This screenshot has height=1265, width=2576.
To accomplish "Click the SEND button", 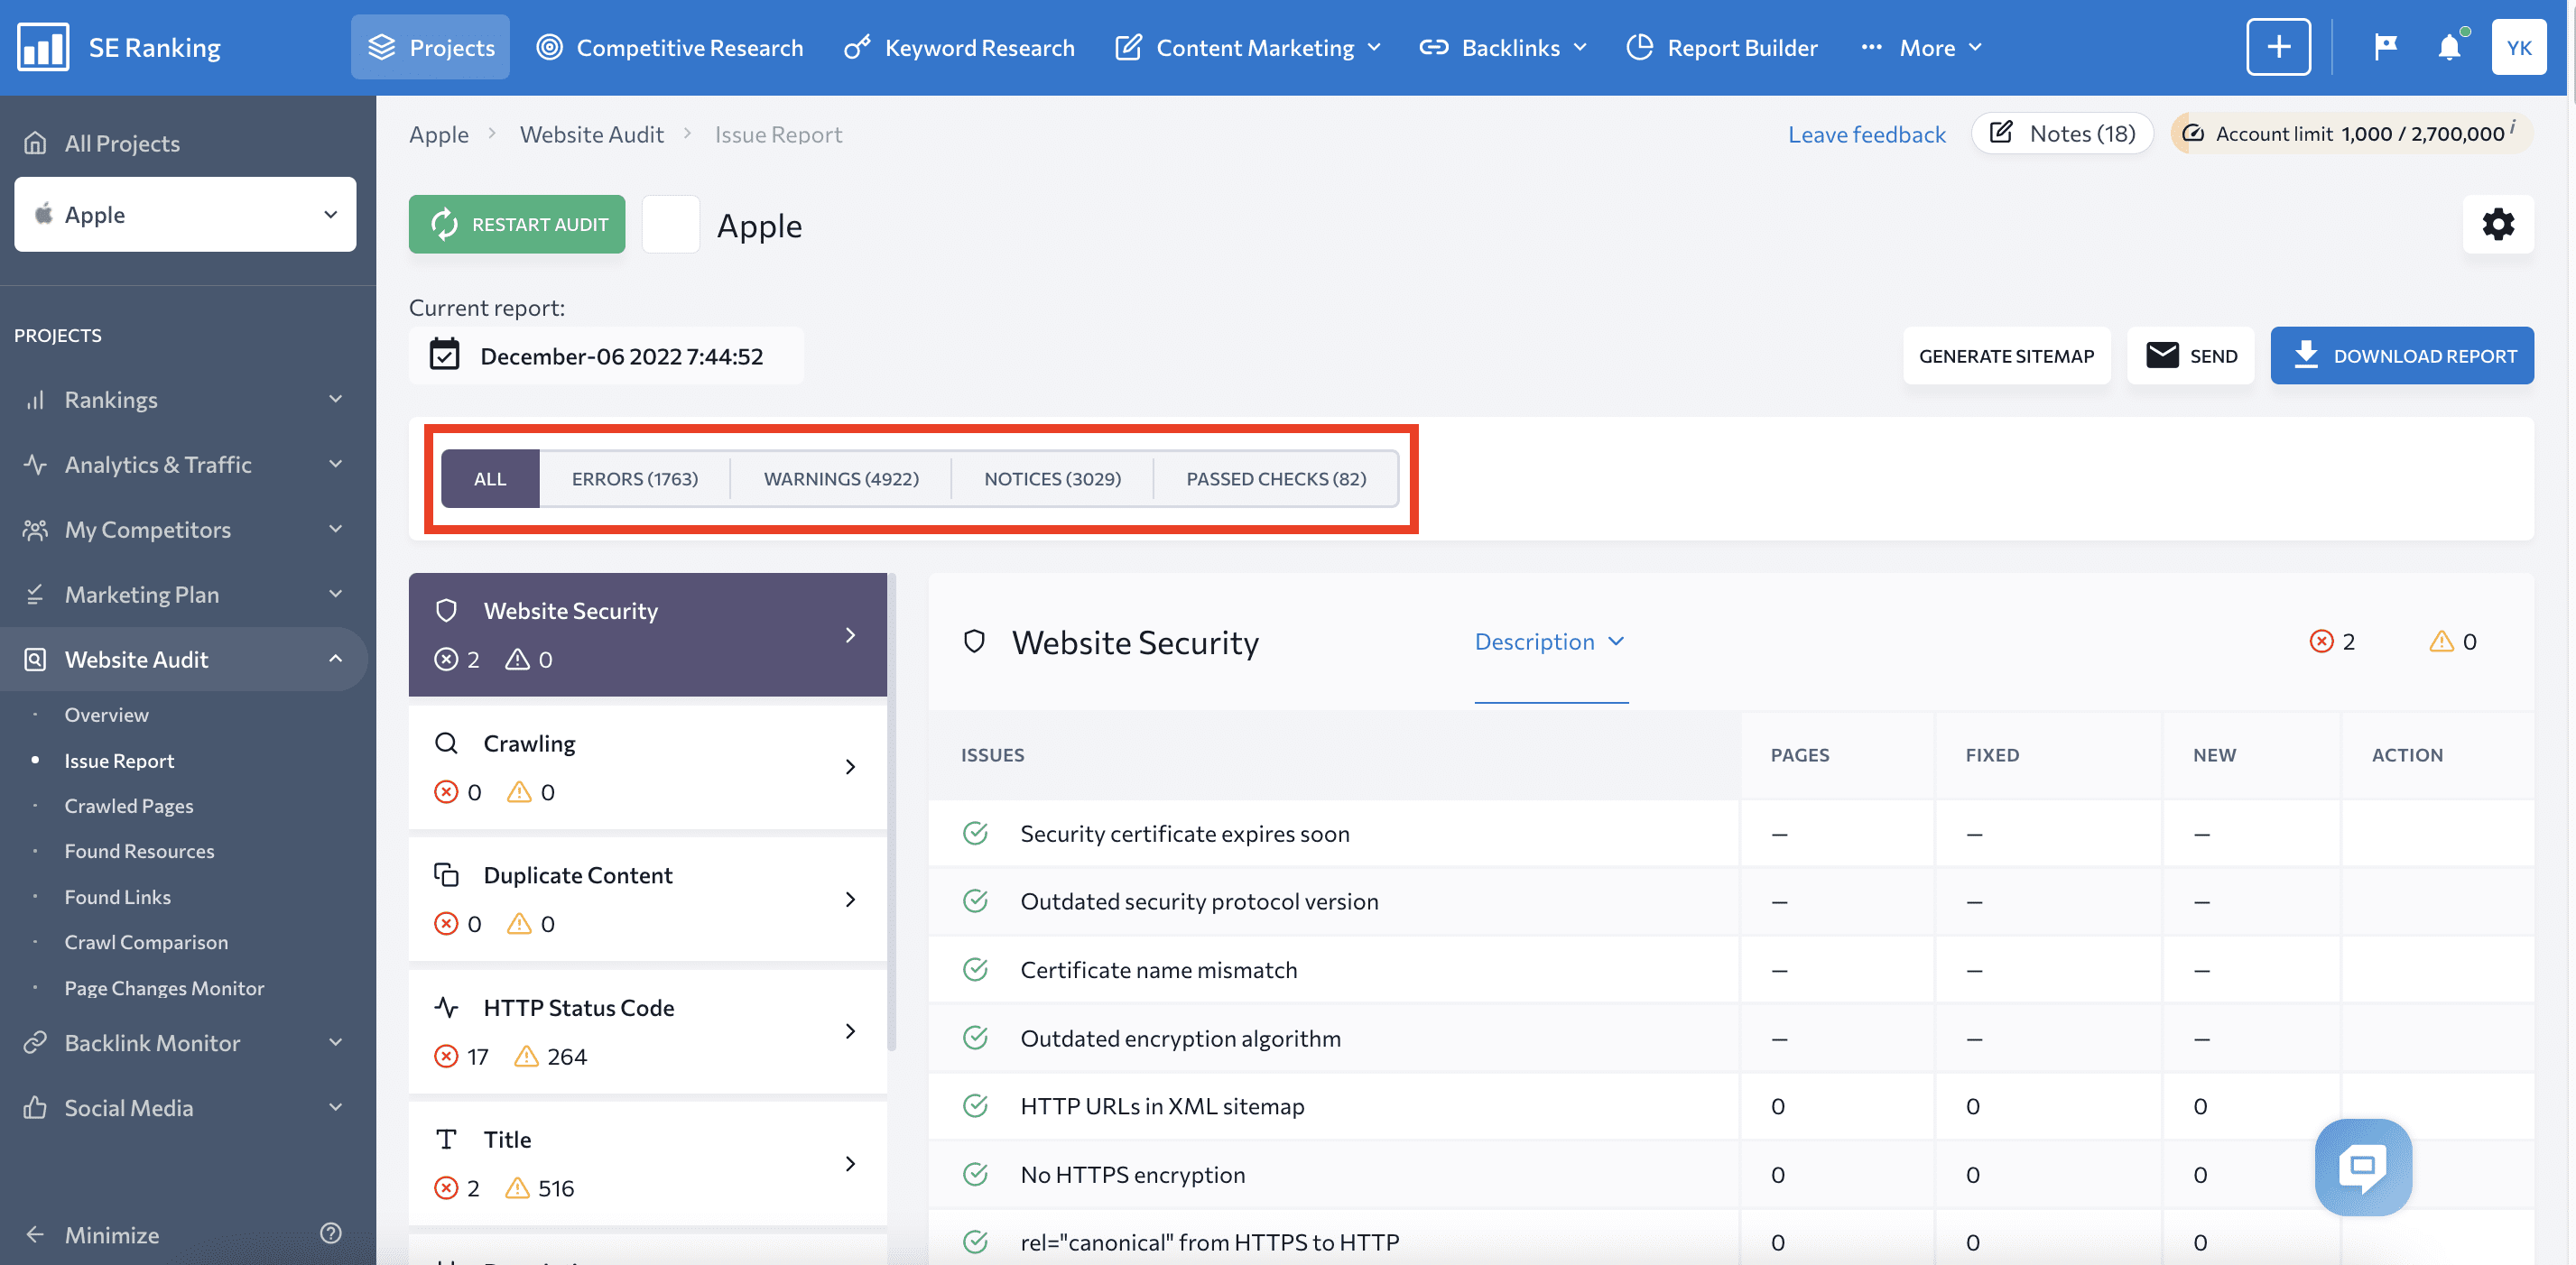I will click(x=2191, y=356).
